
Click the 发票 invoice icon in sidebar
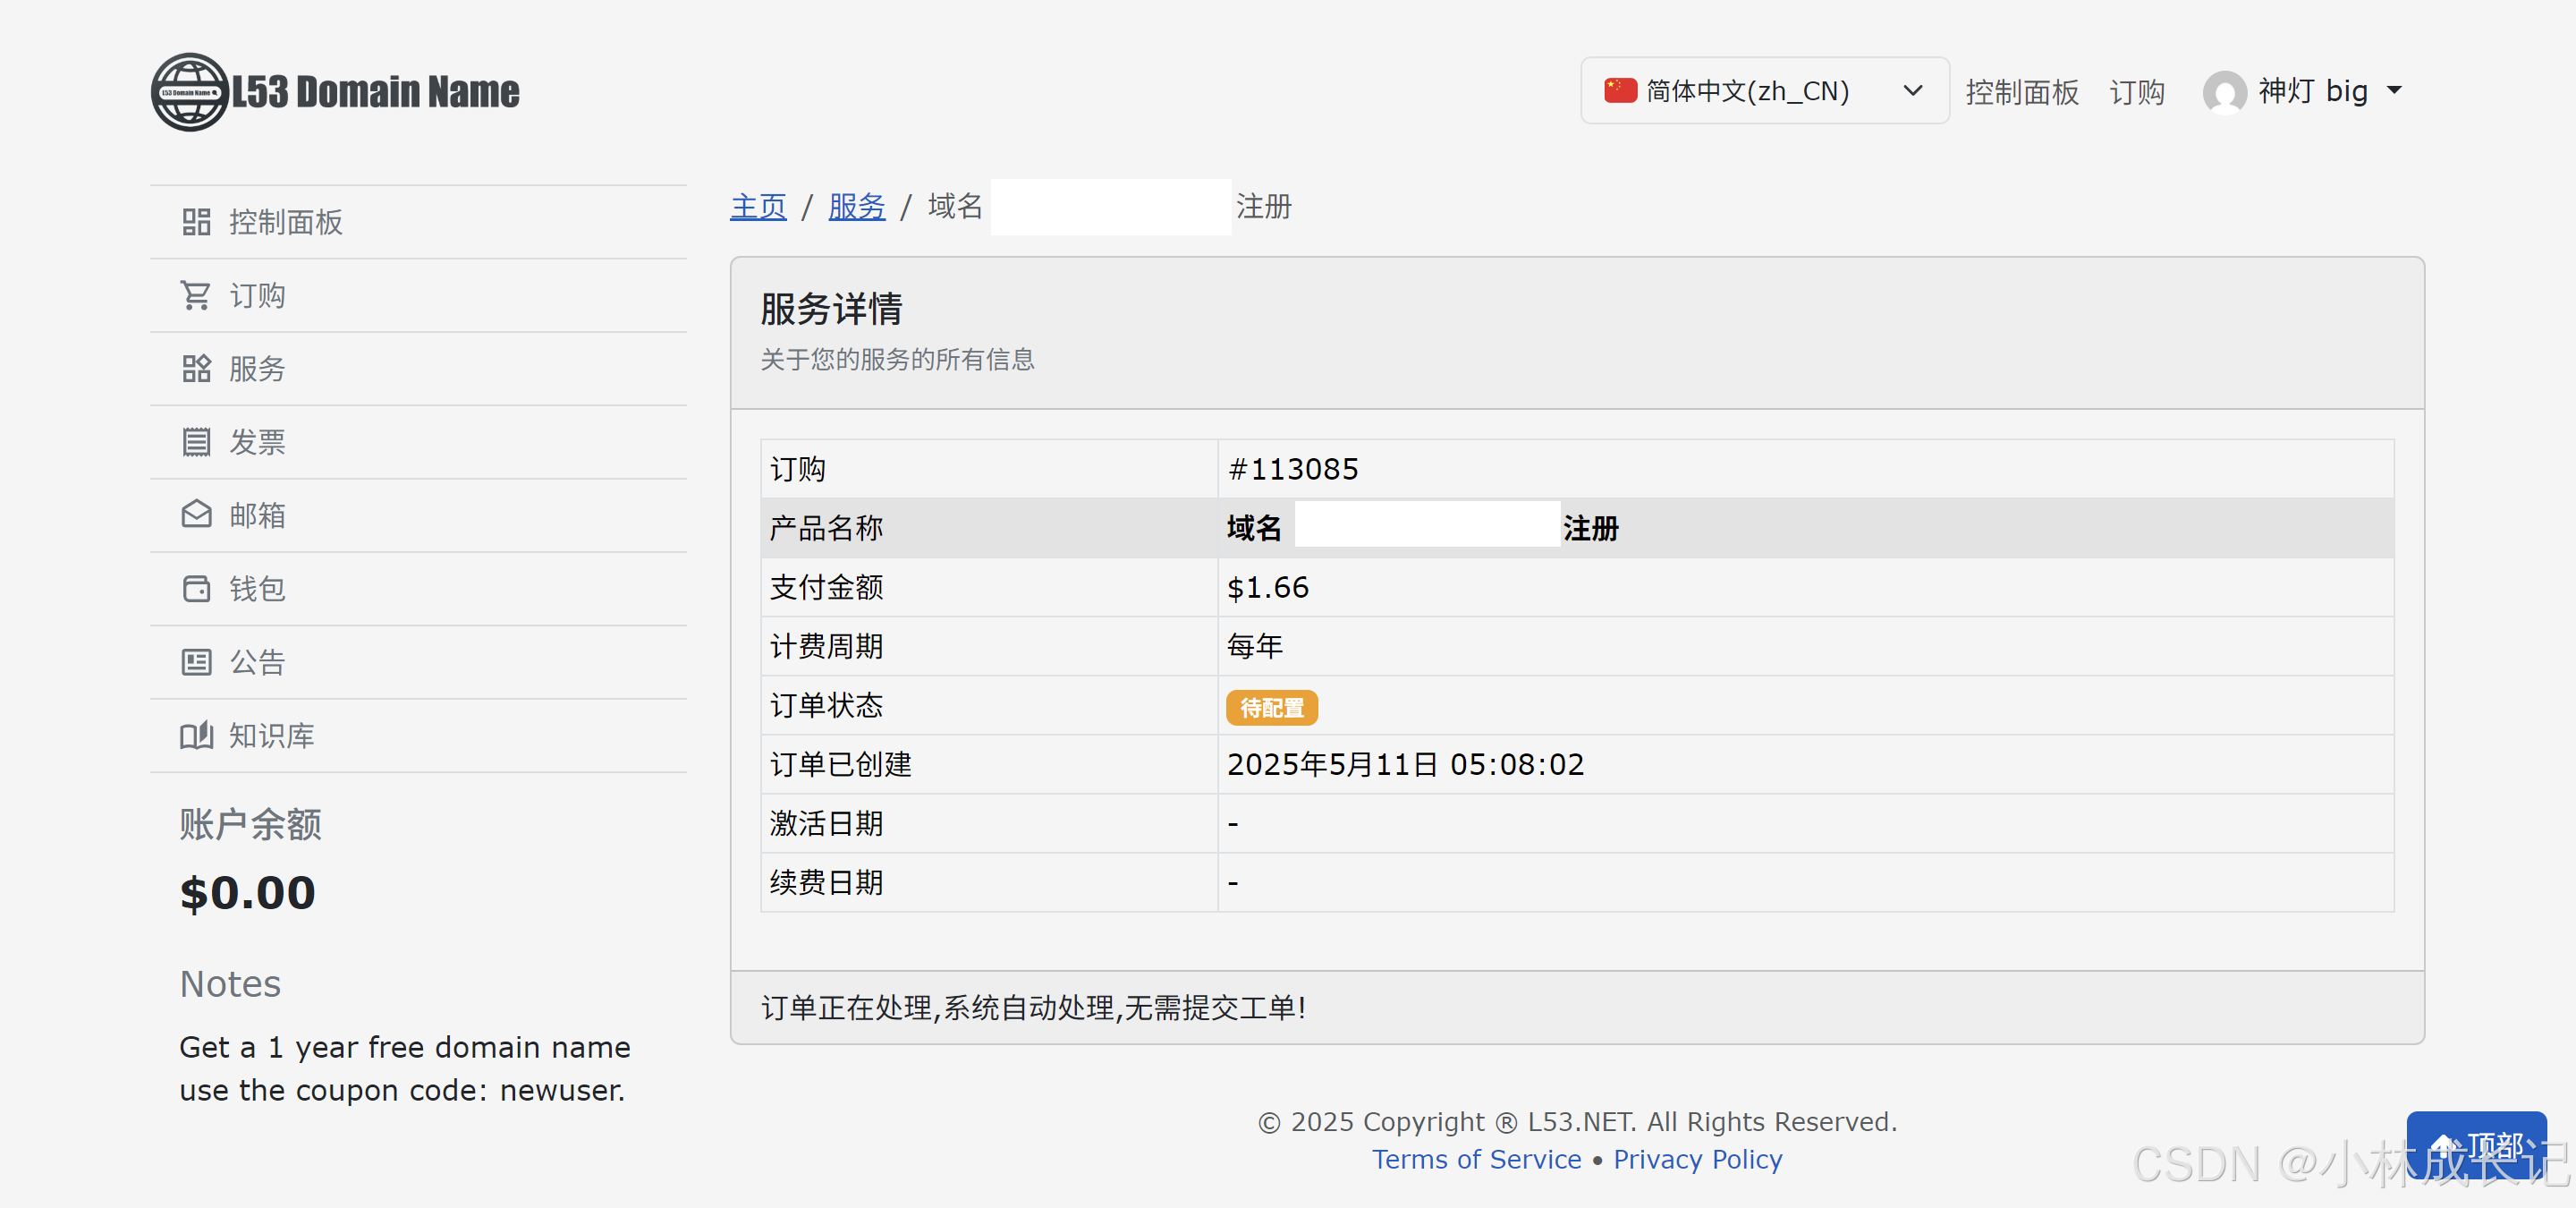tap(196, 442)
